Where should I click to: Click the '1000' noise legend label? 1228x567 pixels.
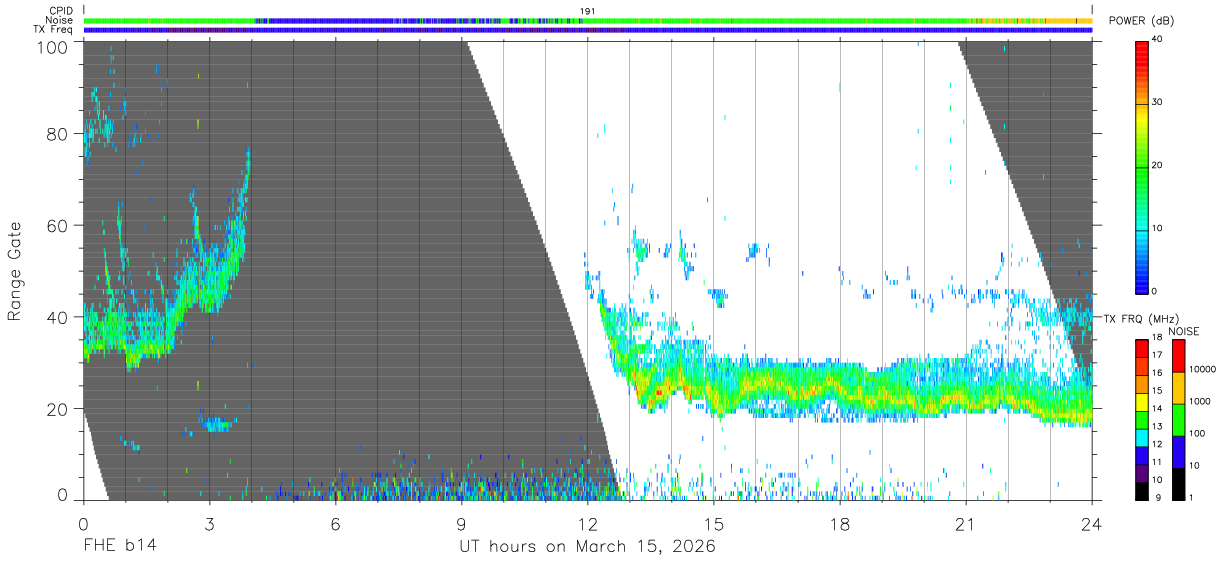(1198, 401)
